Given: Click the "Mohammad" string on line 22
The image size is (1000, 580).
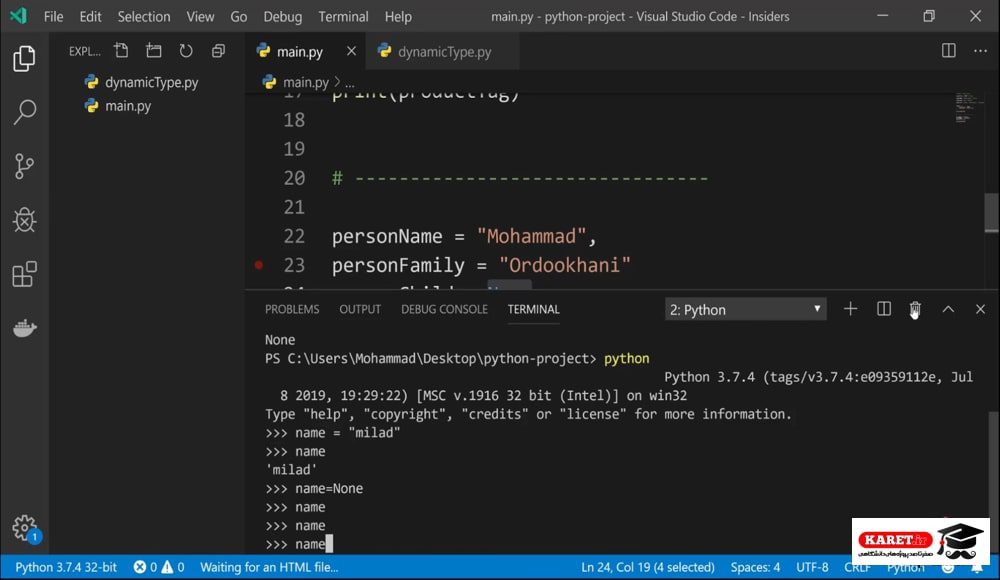Looking at the screenshot, I should (x=531, y=237).
